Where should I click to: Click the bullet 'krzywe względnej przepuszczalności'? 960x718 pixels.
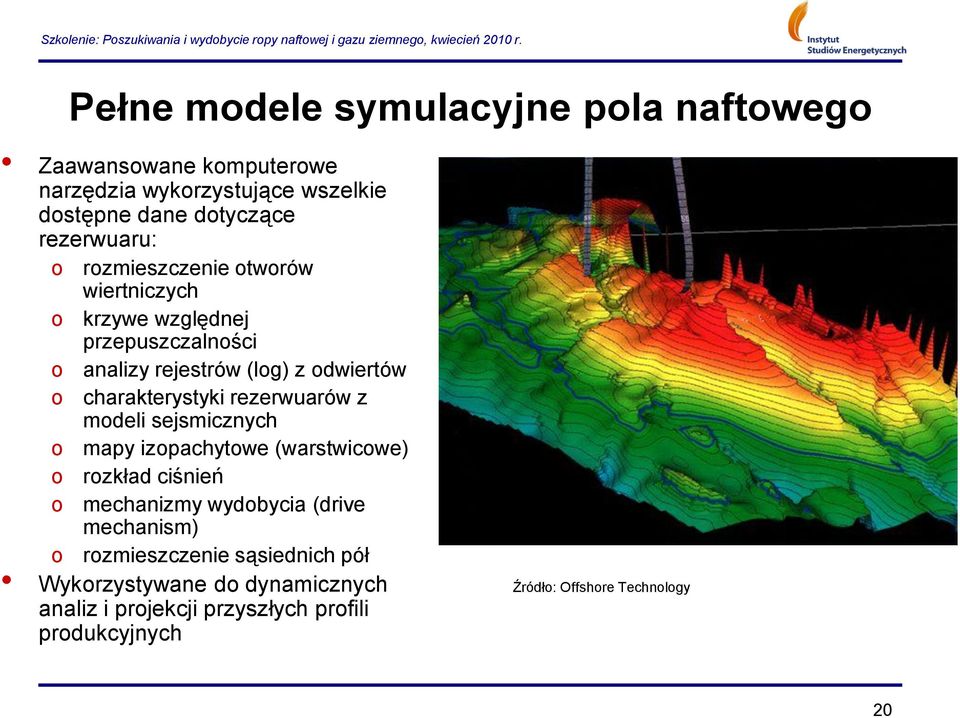170,330
